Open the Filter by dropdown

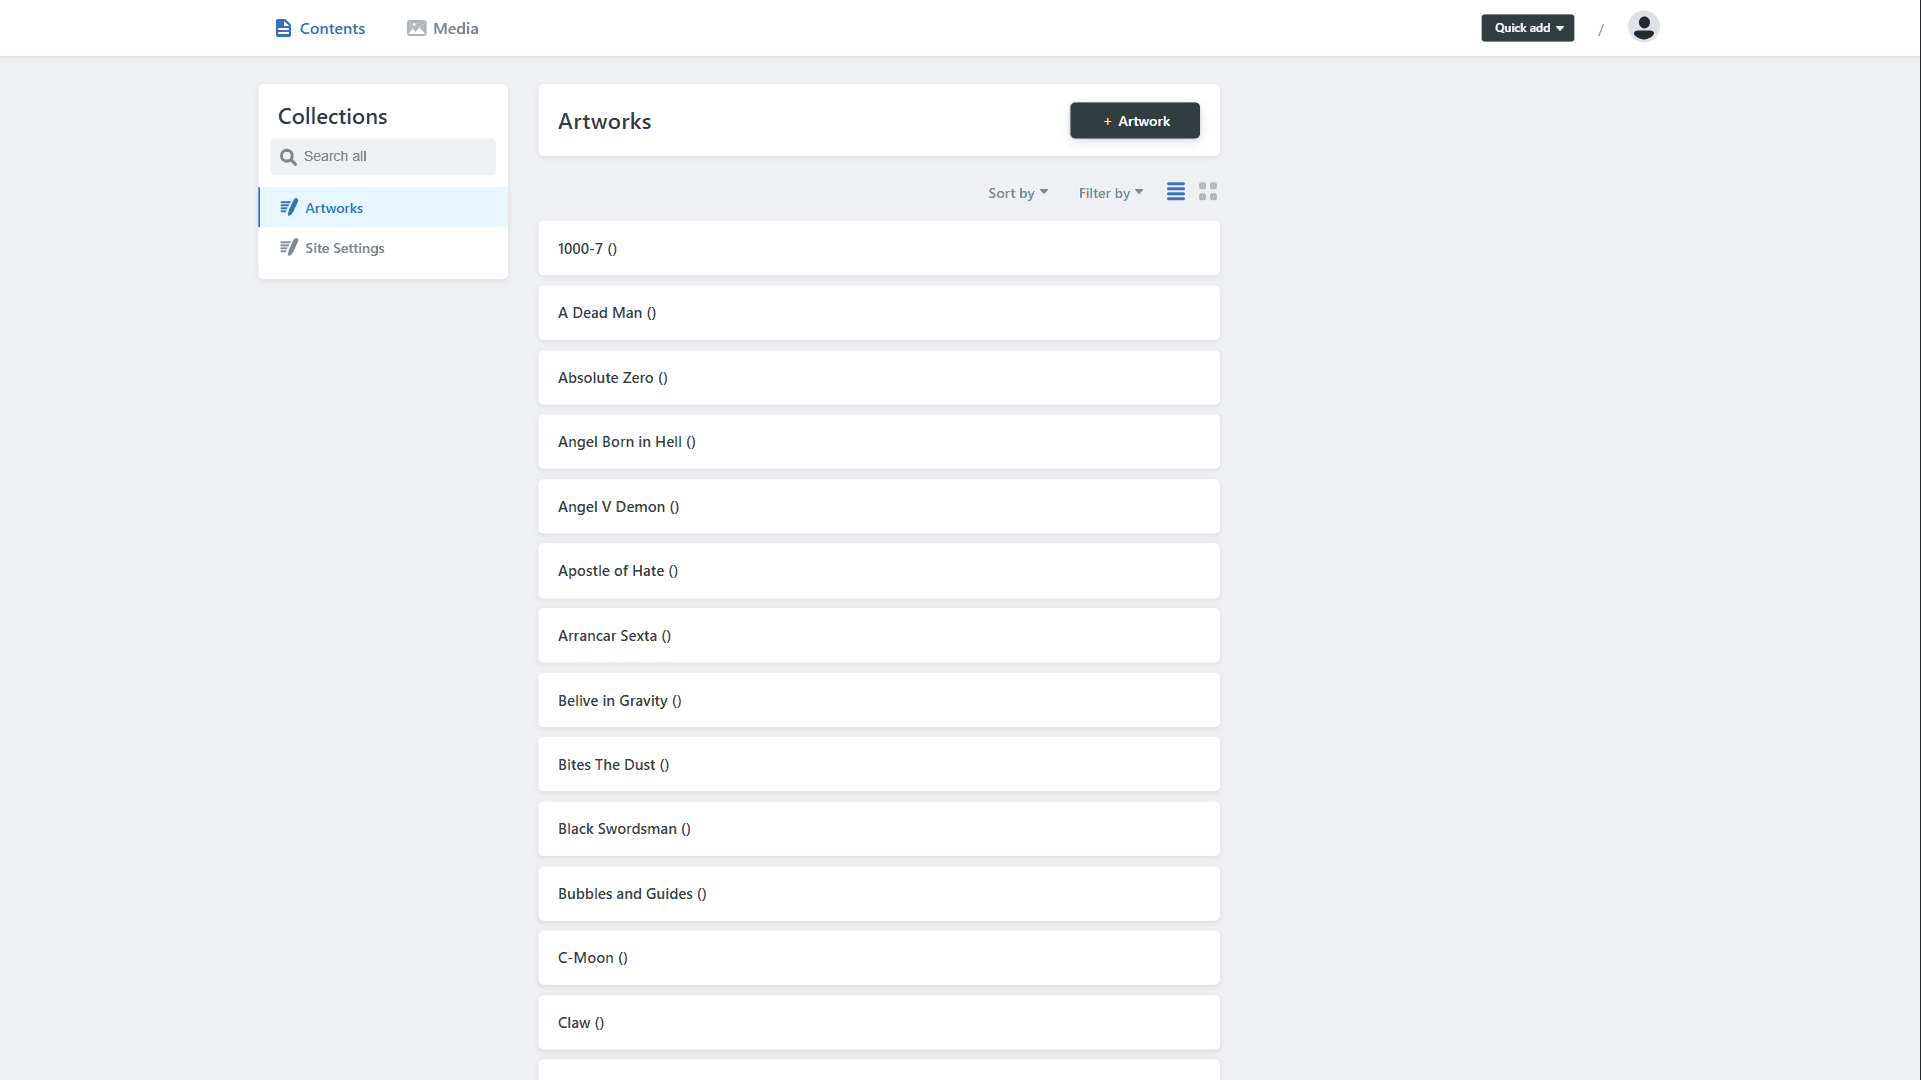click(1111, 193)
